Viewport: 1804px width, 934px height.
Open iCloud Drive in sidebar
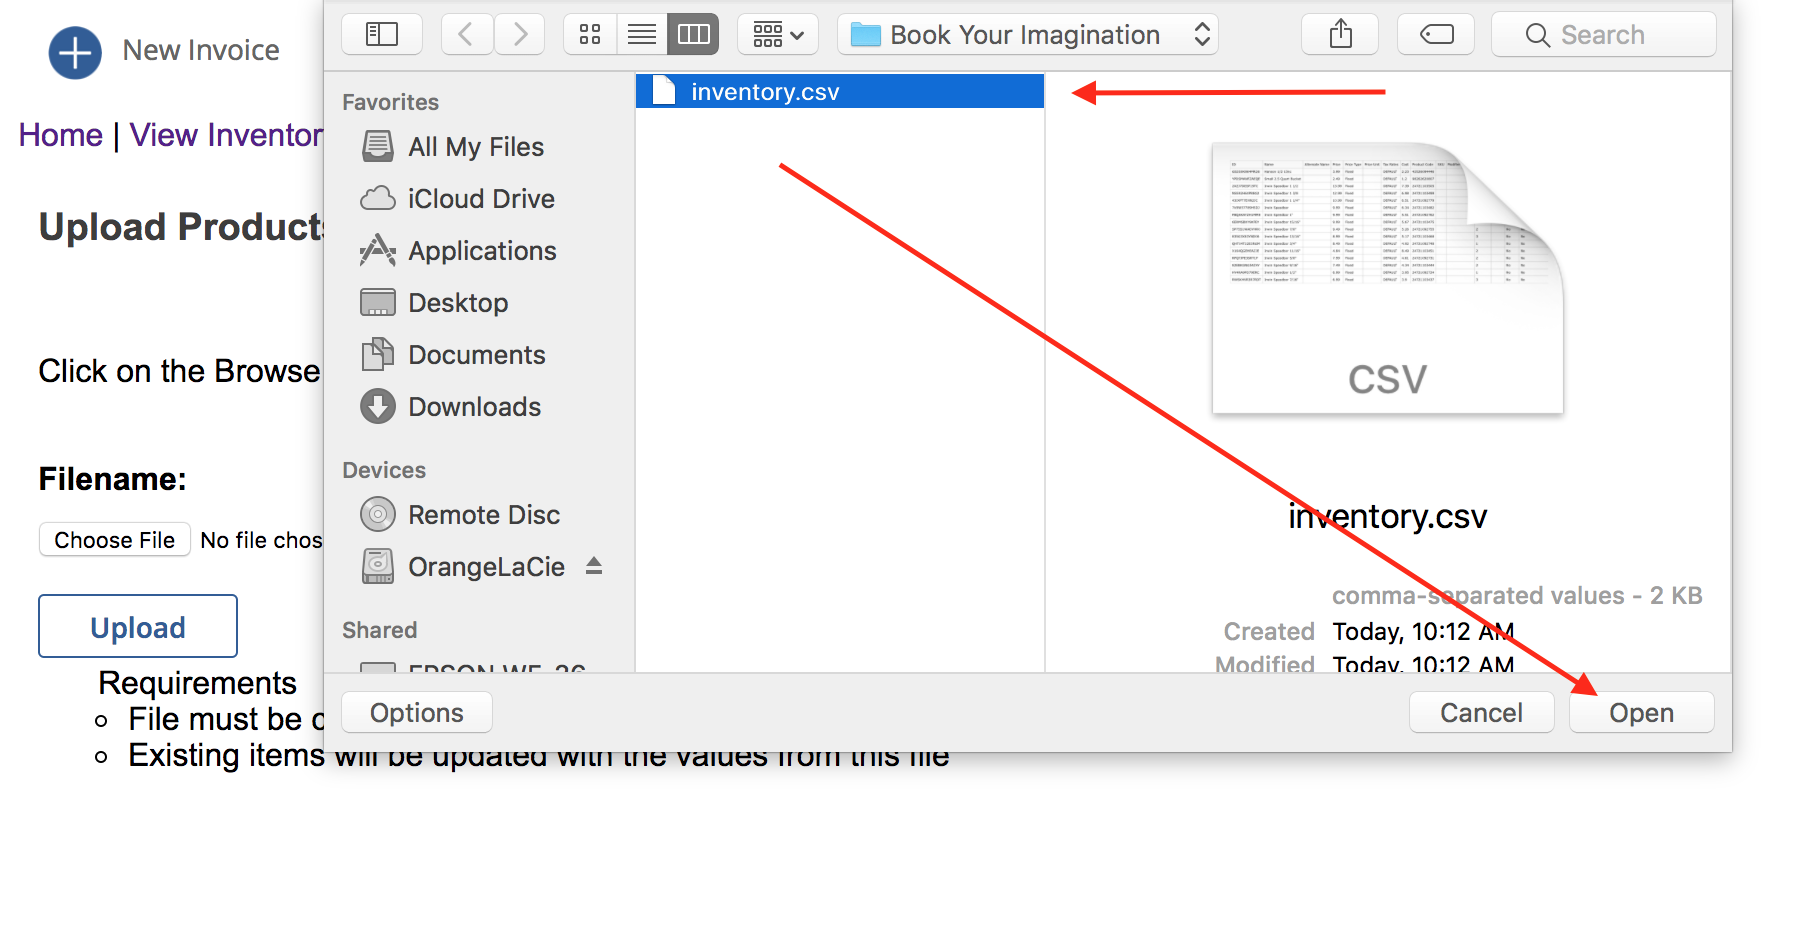(480, 199)
